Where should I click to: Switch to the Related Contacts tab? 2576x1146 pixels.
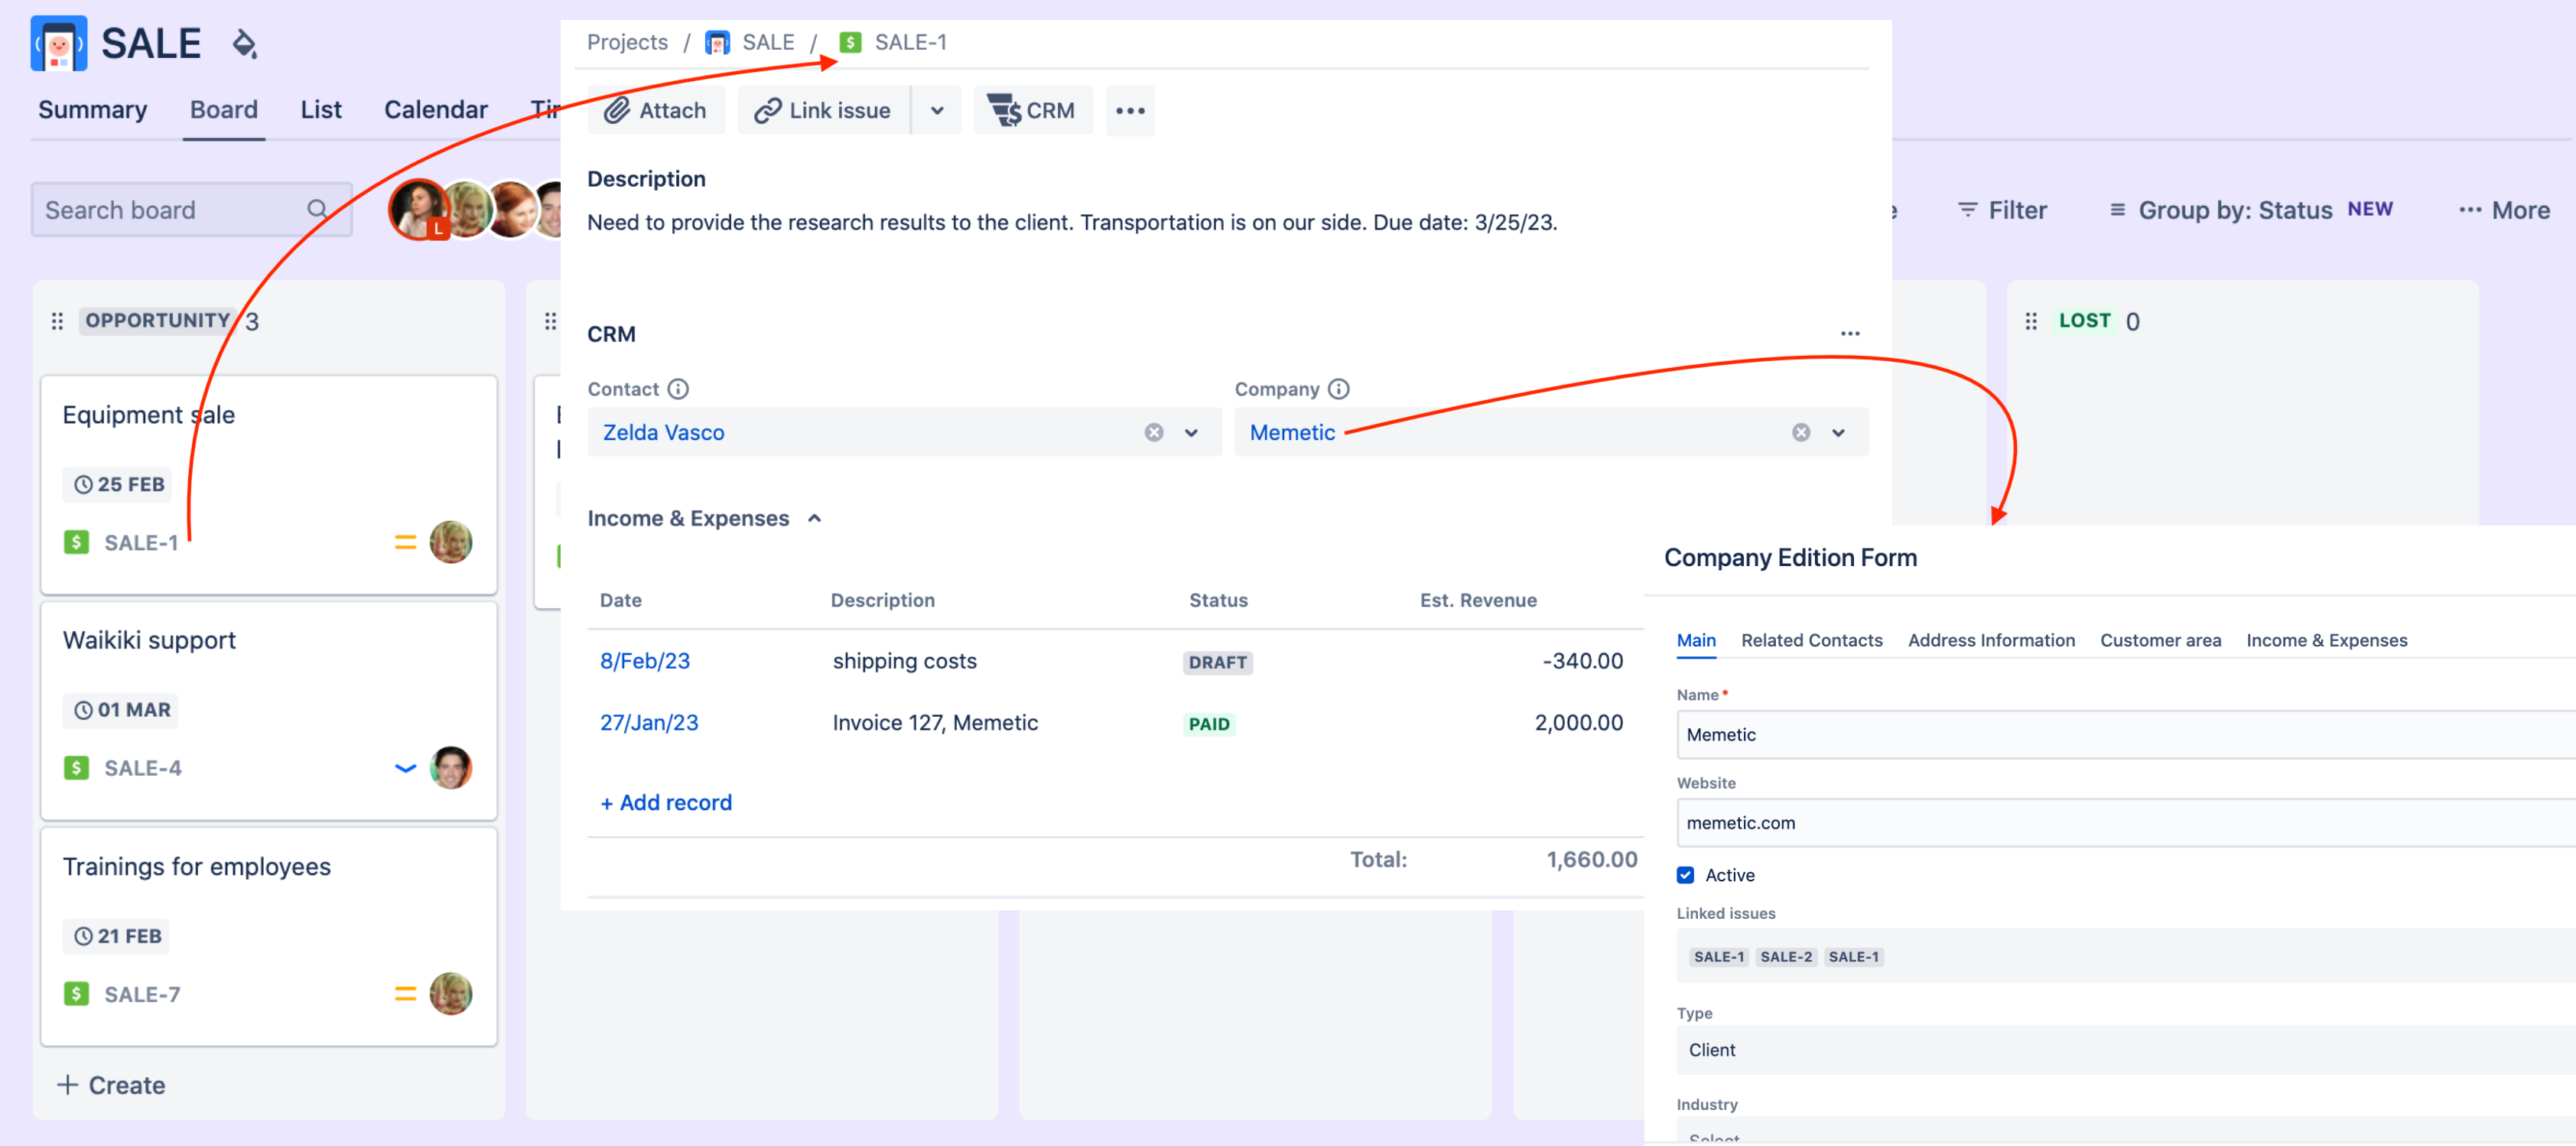1811,640
